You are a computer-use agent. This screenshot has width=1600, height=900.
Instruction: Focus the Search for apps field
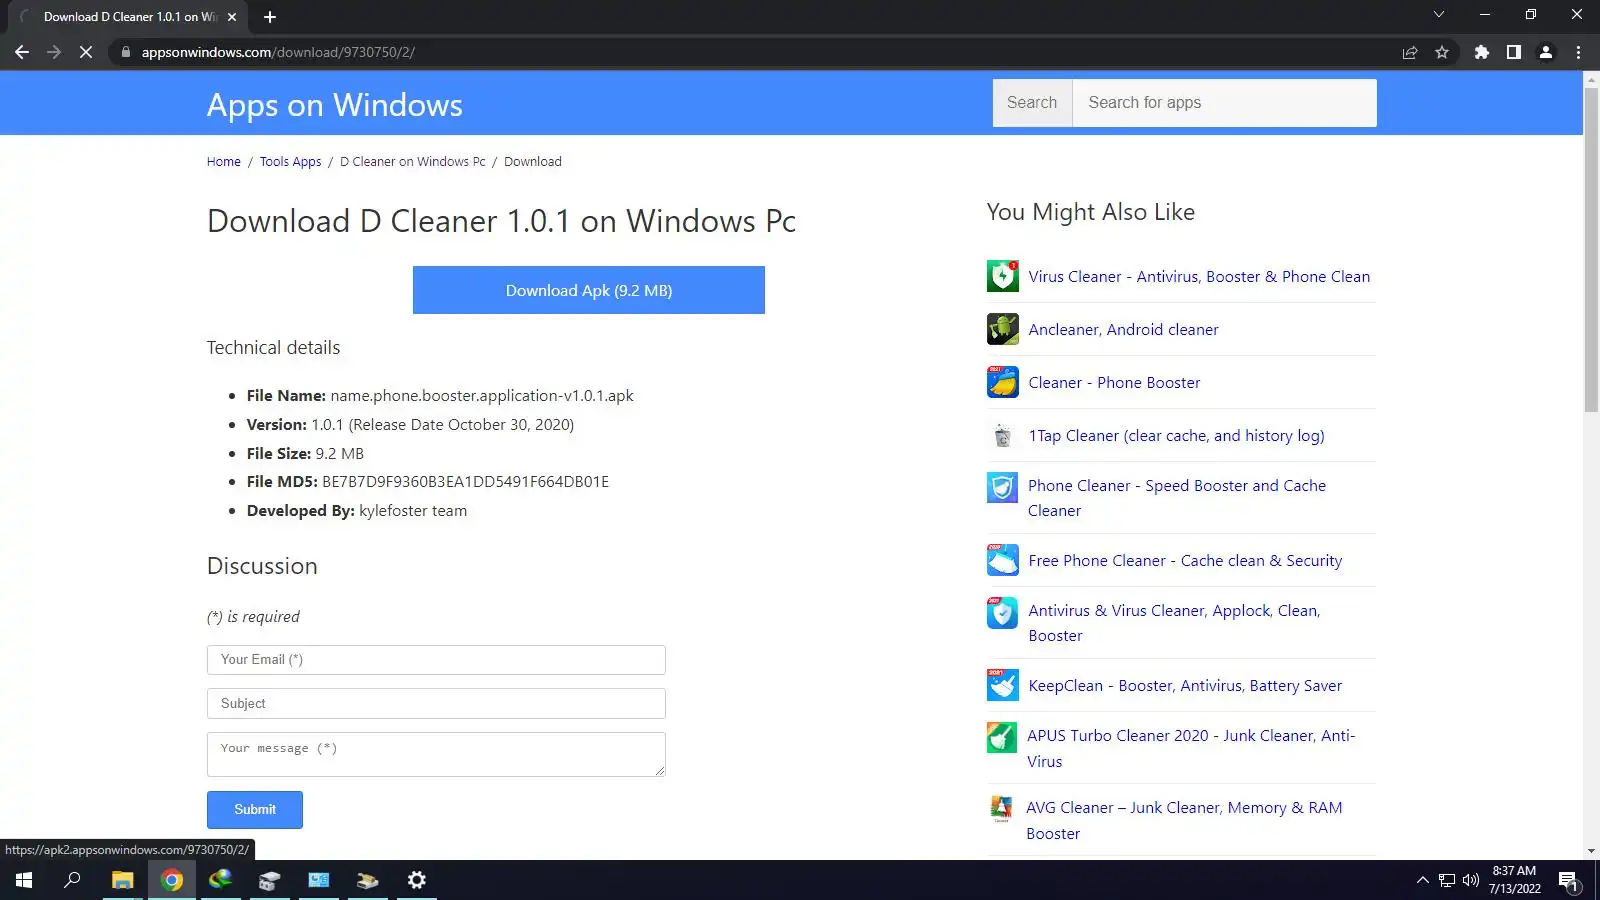click(x=1224, y=103)
